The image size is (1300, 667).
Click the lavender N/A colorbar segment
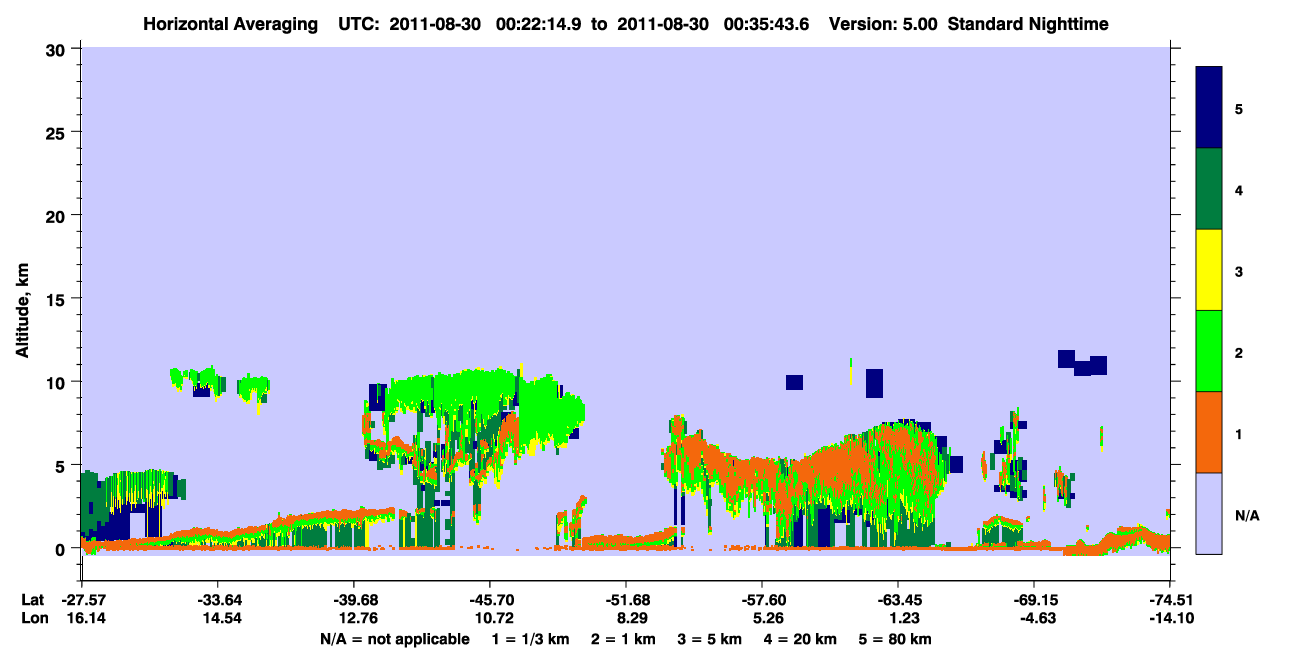(x=1209, y=513)
